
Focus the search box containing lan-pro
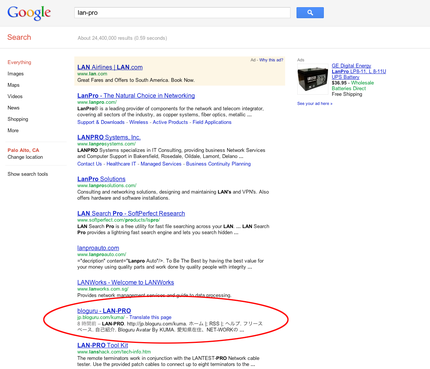click(x=182, y=13)
